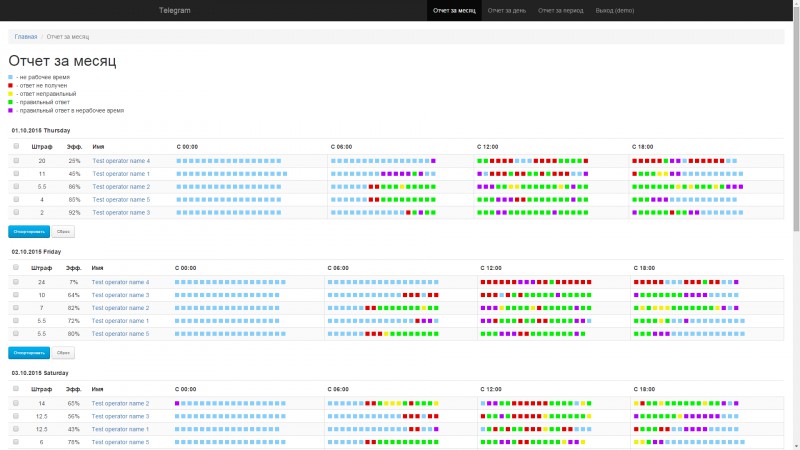Tick the header select-all checkbox for 01.10.2015 Thursday
Viewport: 800px width, 450px height.
16,146
